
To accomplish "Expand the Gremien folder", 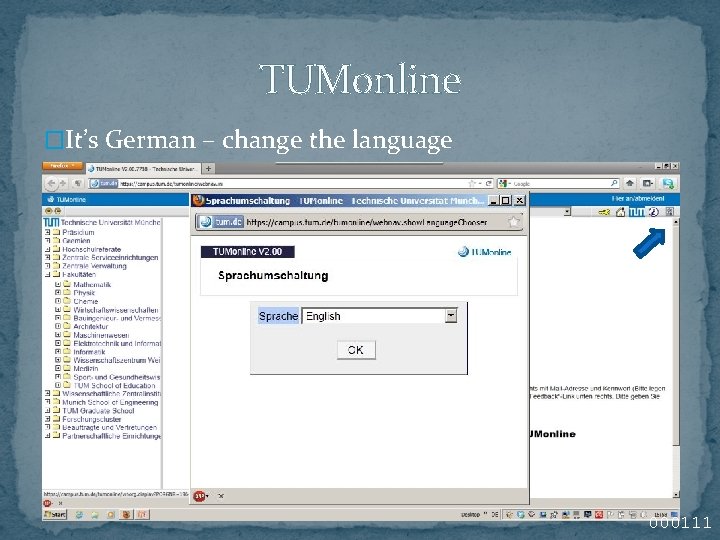I will pos(47,241).
